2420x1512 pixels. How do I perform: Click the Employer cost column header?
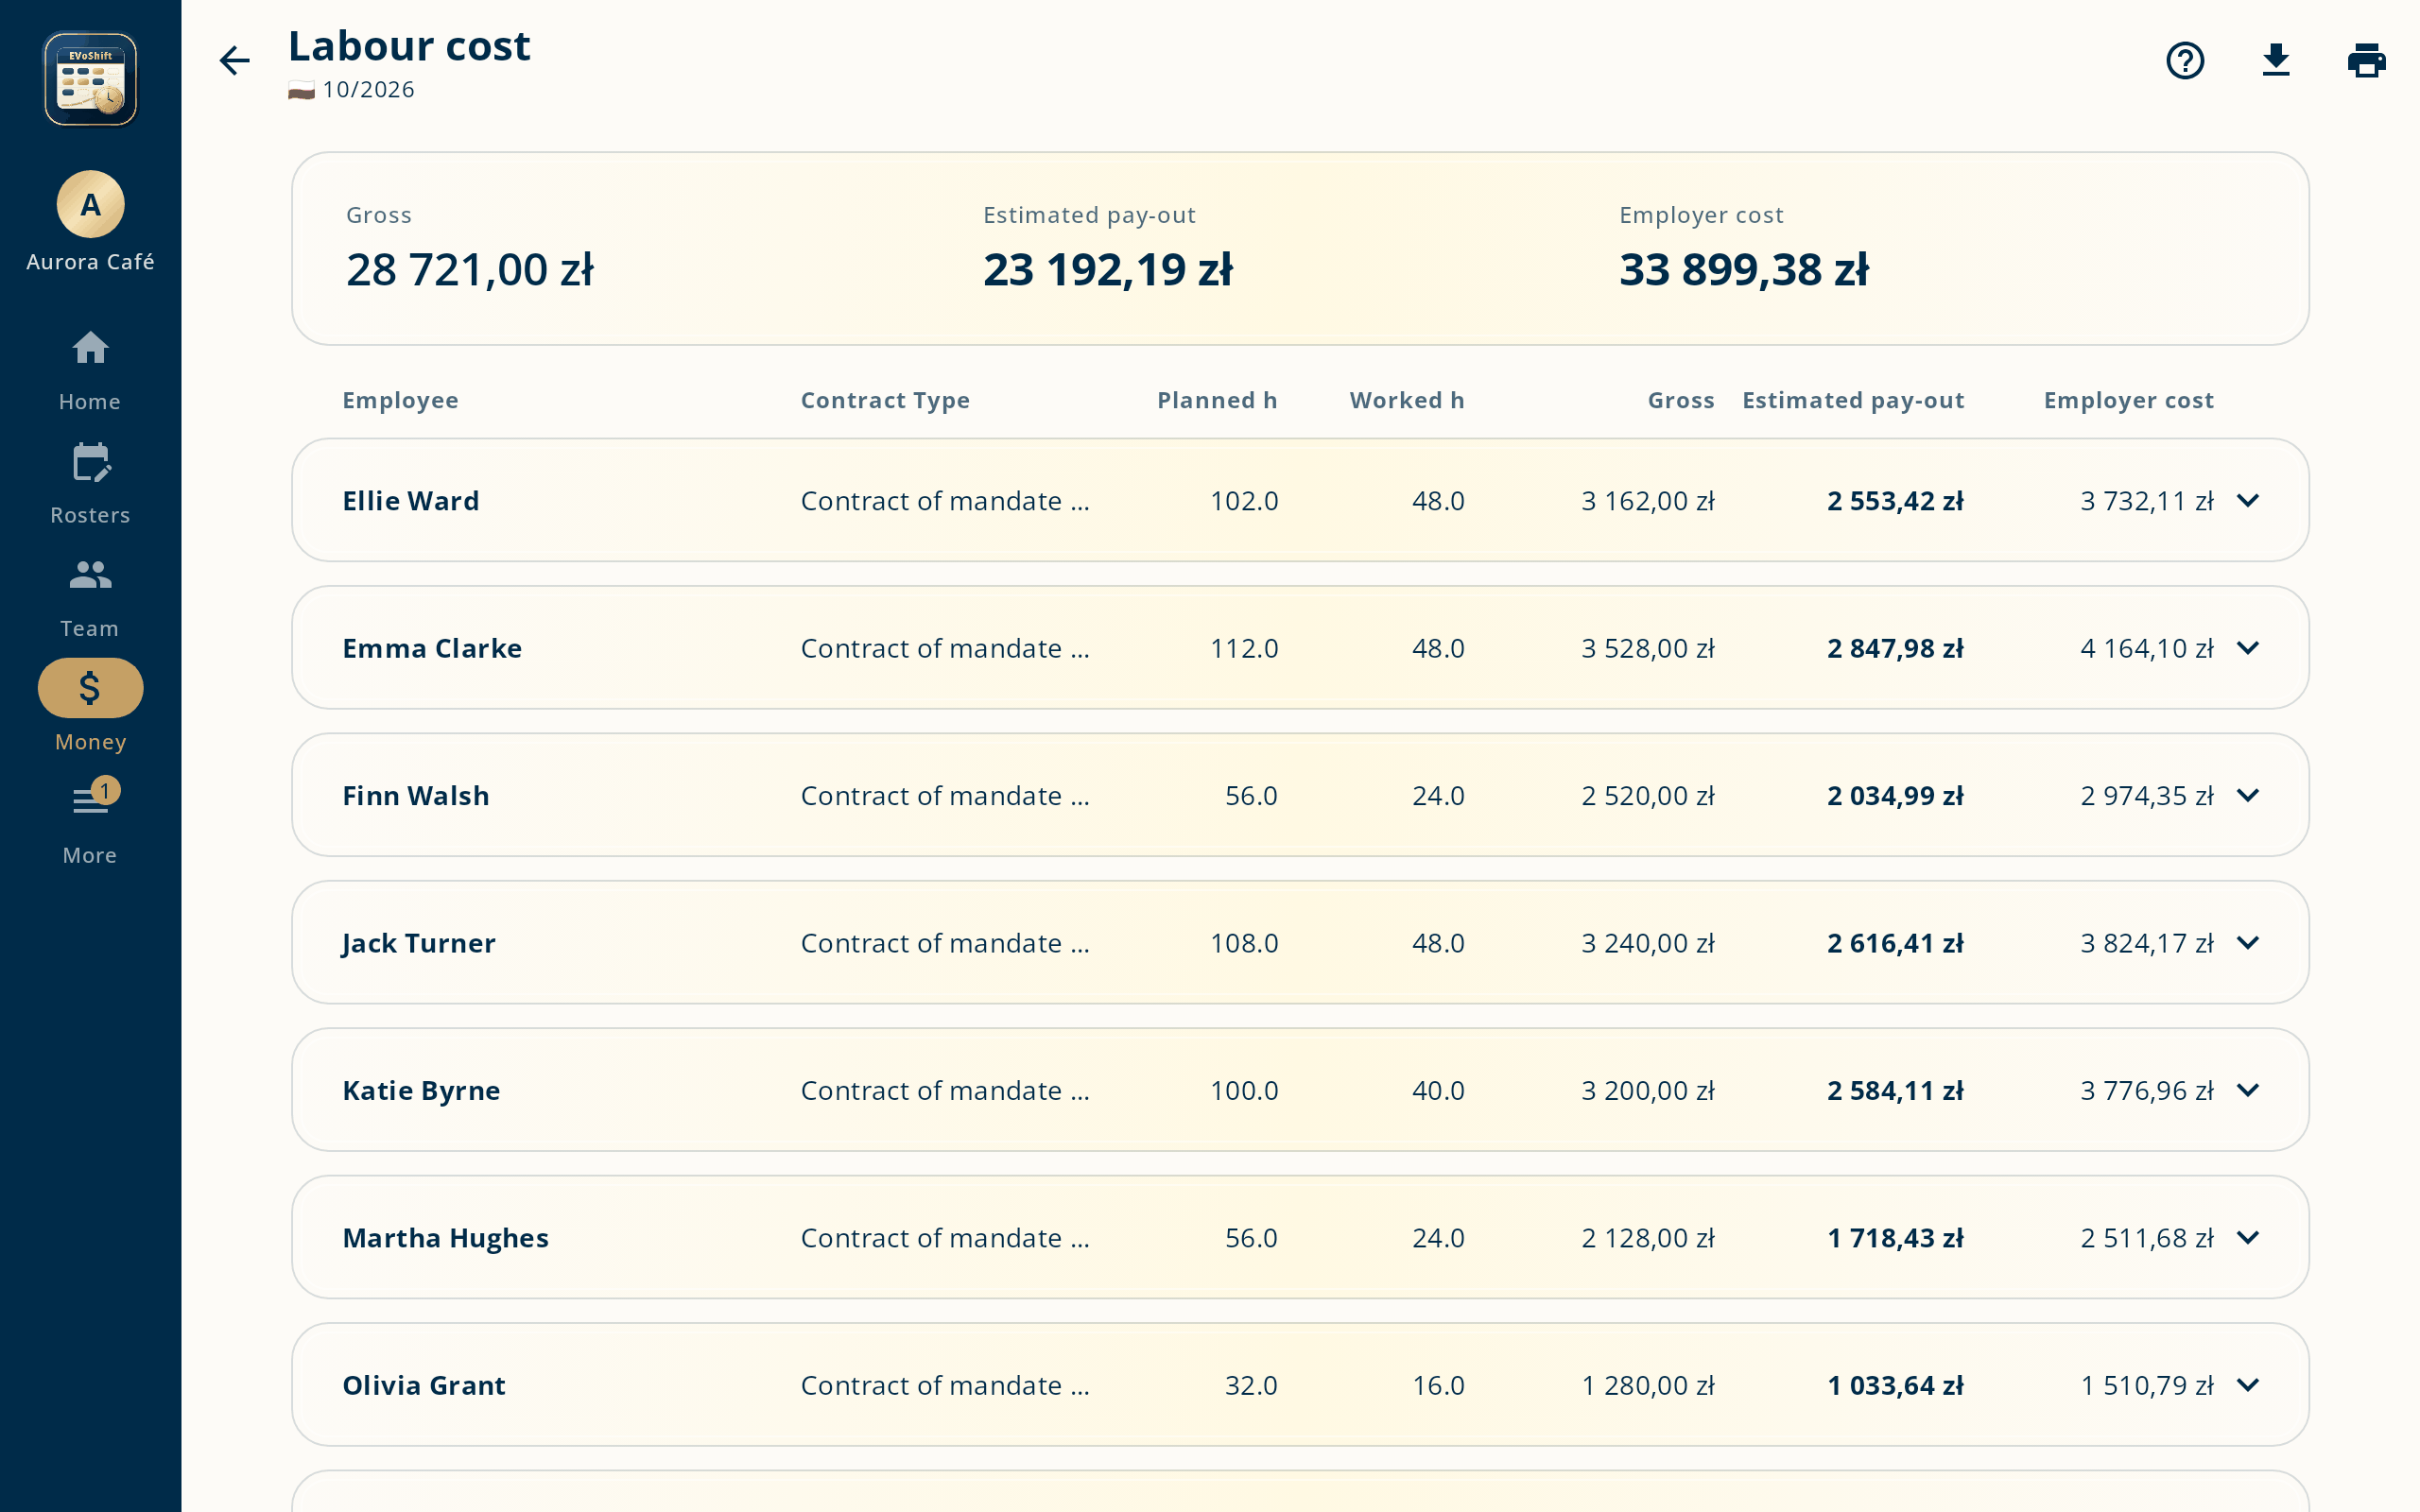pos(2129,400)
